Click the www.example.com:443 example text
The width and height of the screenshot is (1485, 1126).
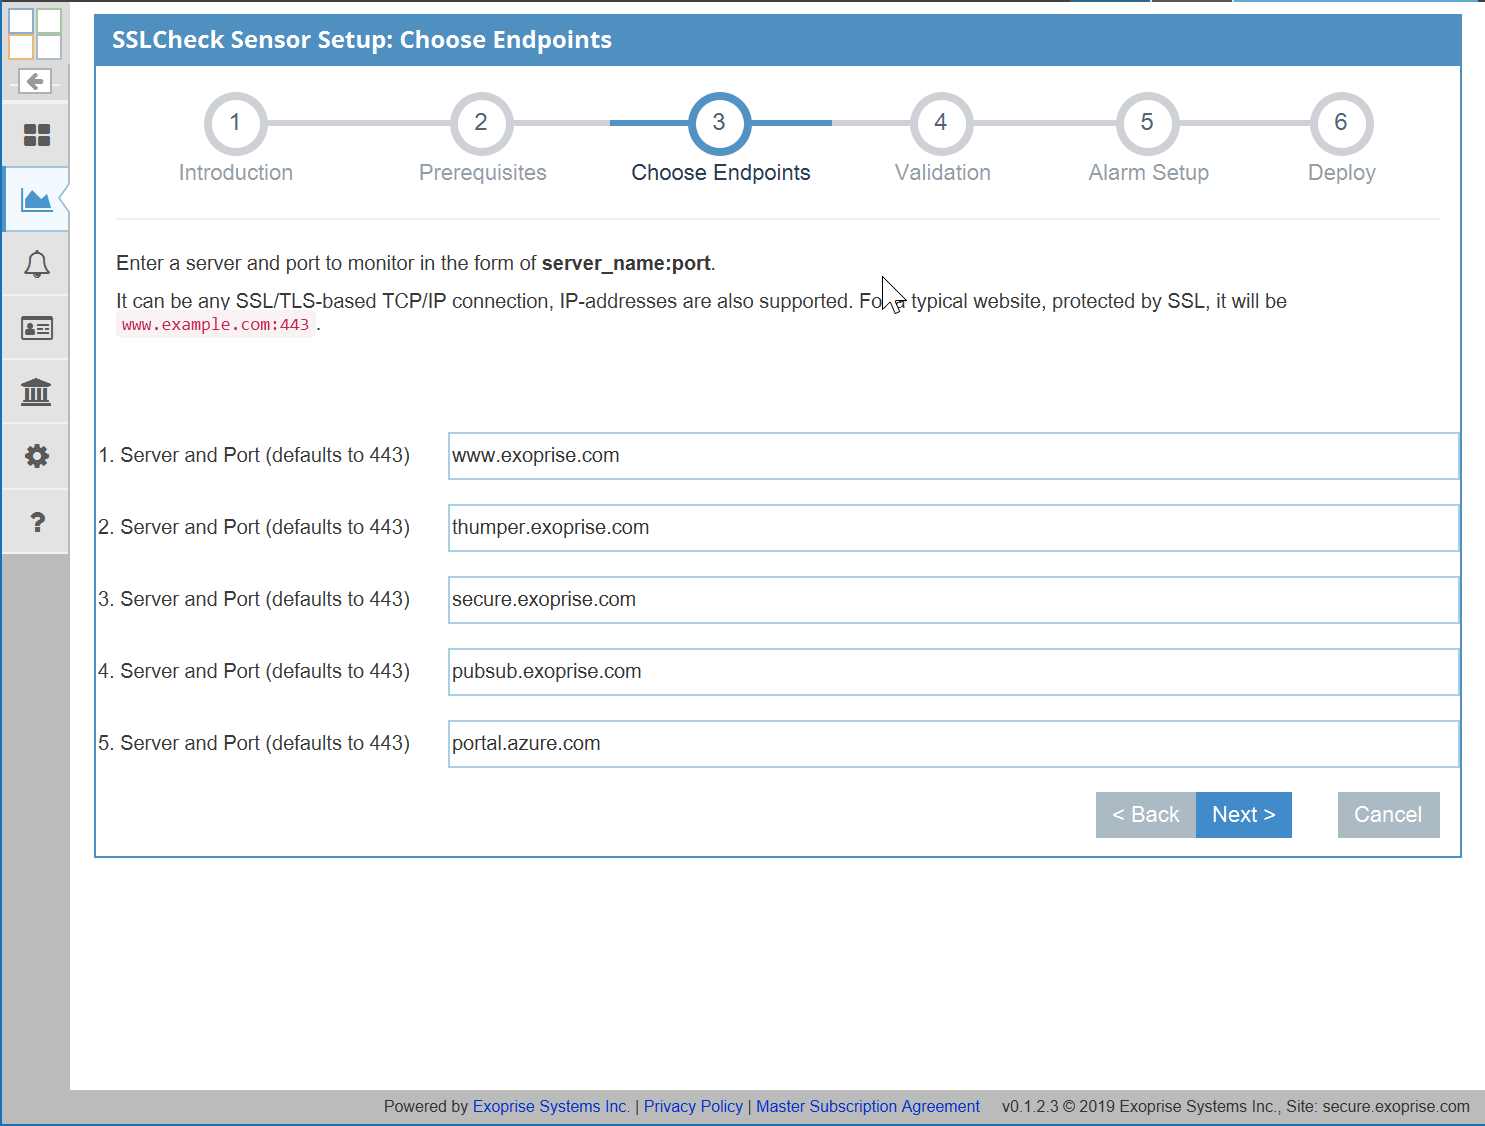pos(216,325)
